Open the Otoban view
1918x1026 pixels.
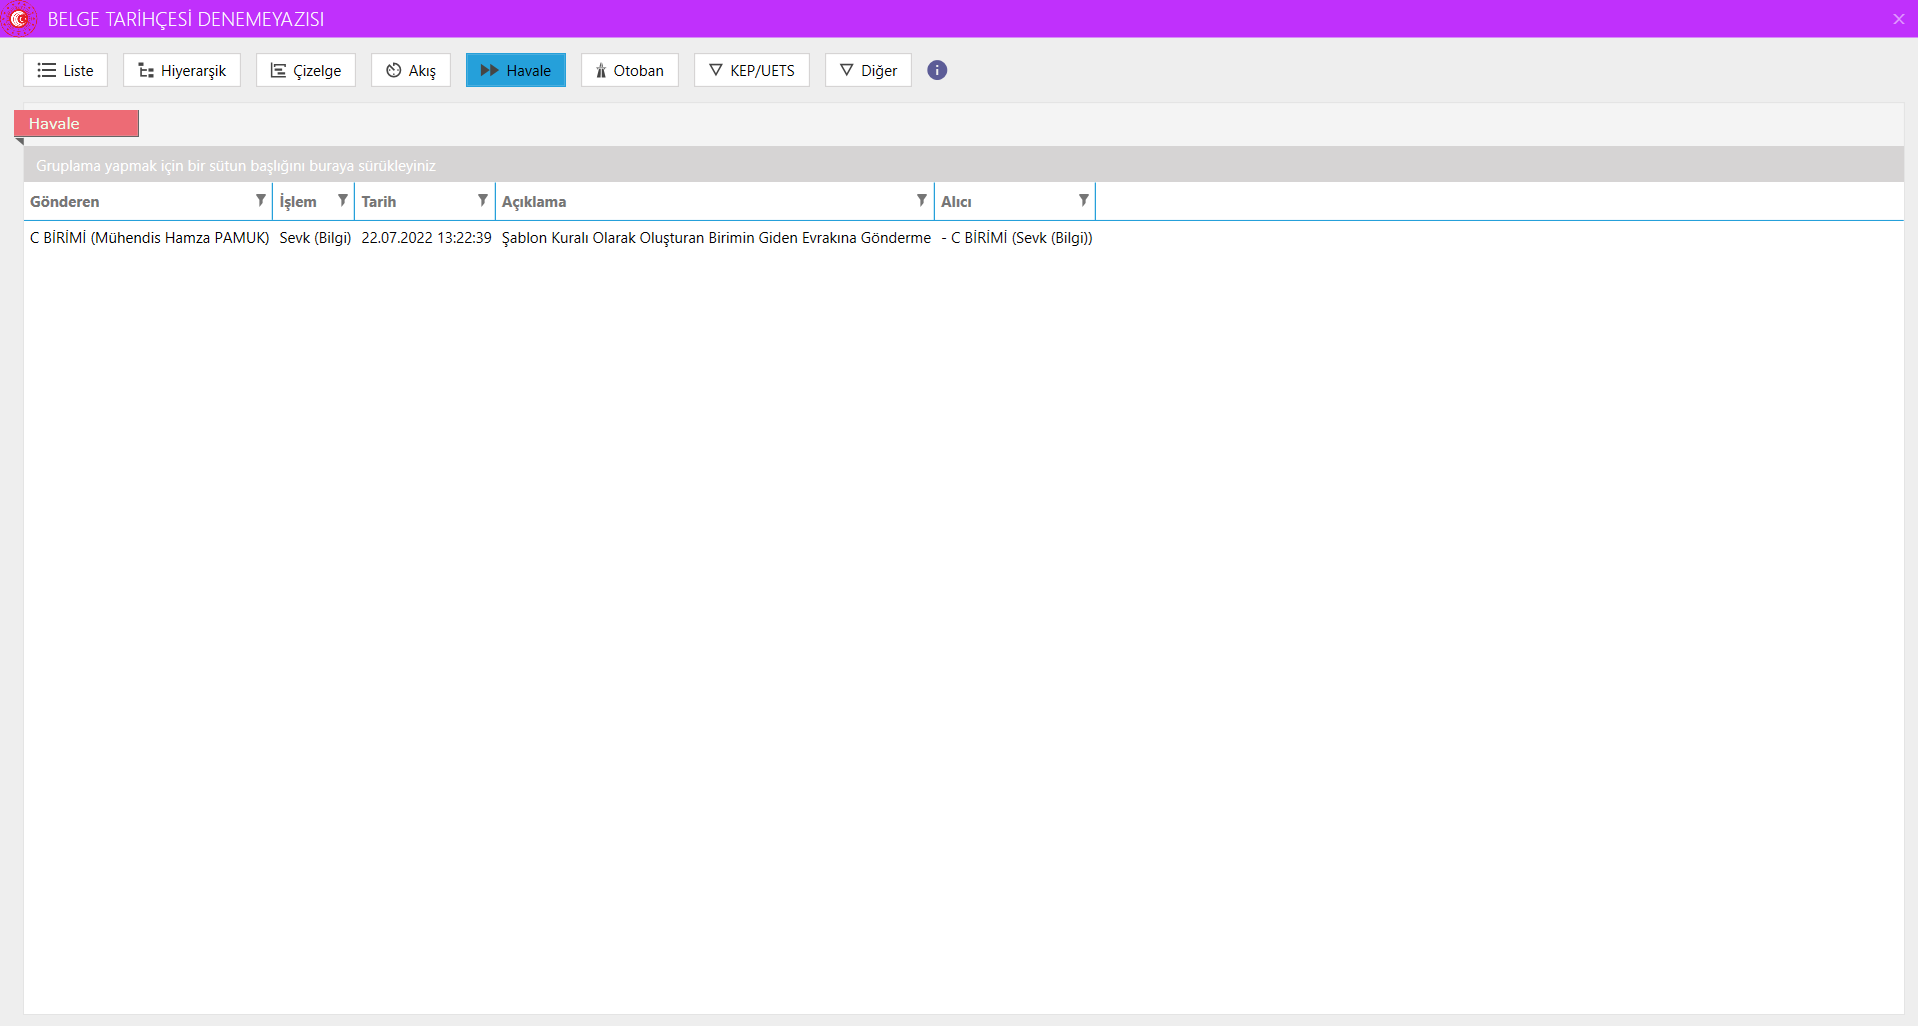630,70
